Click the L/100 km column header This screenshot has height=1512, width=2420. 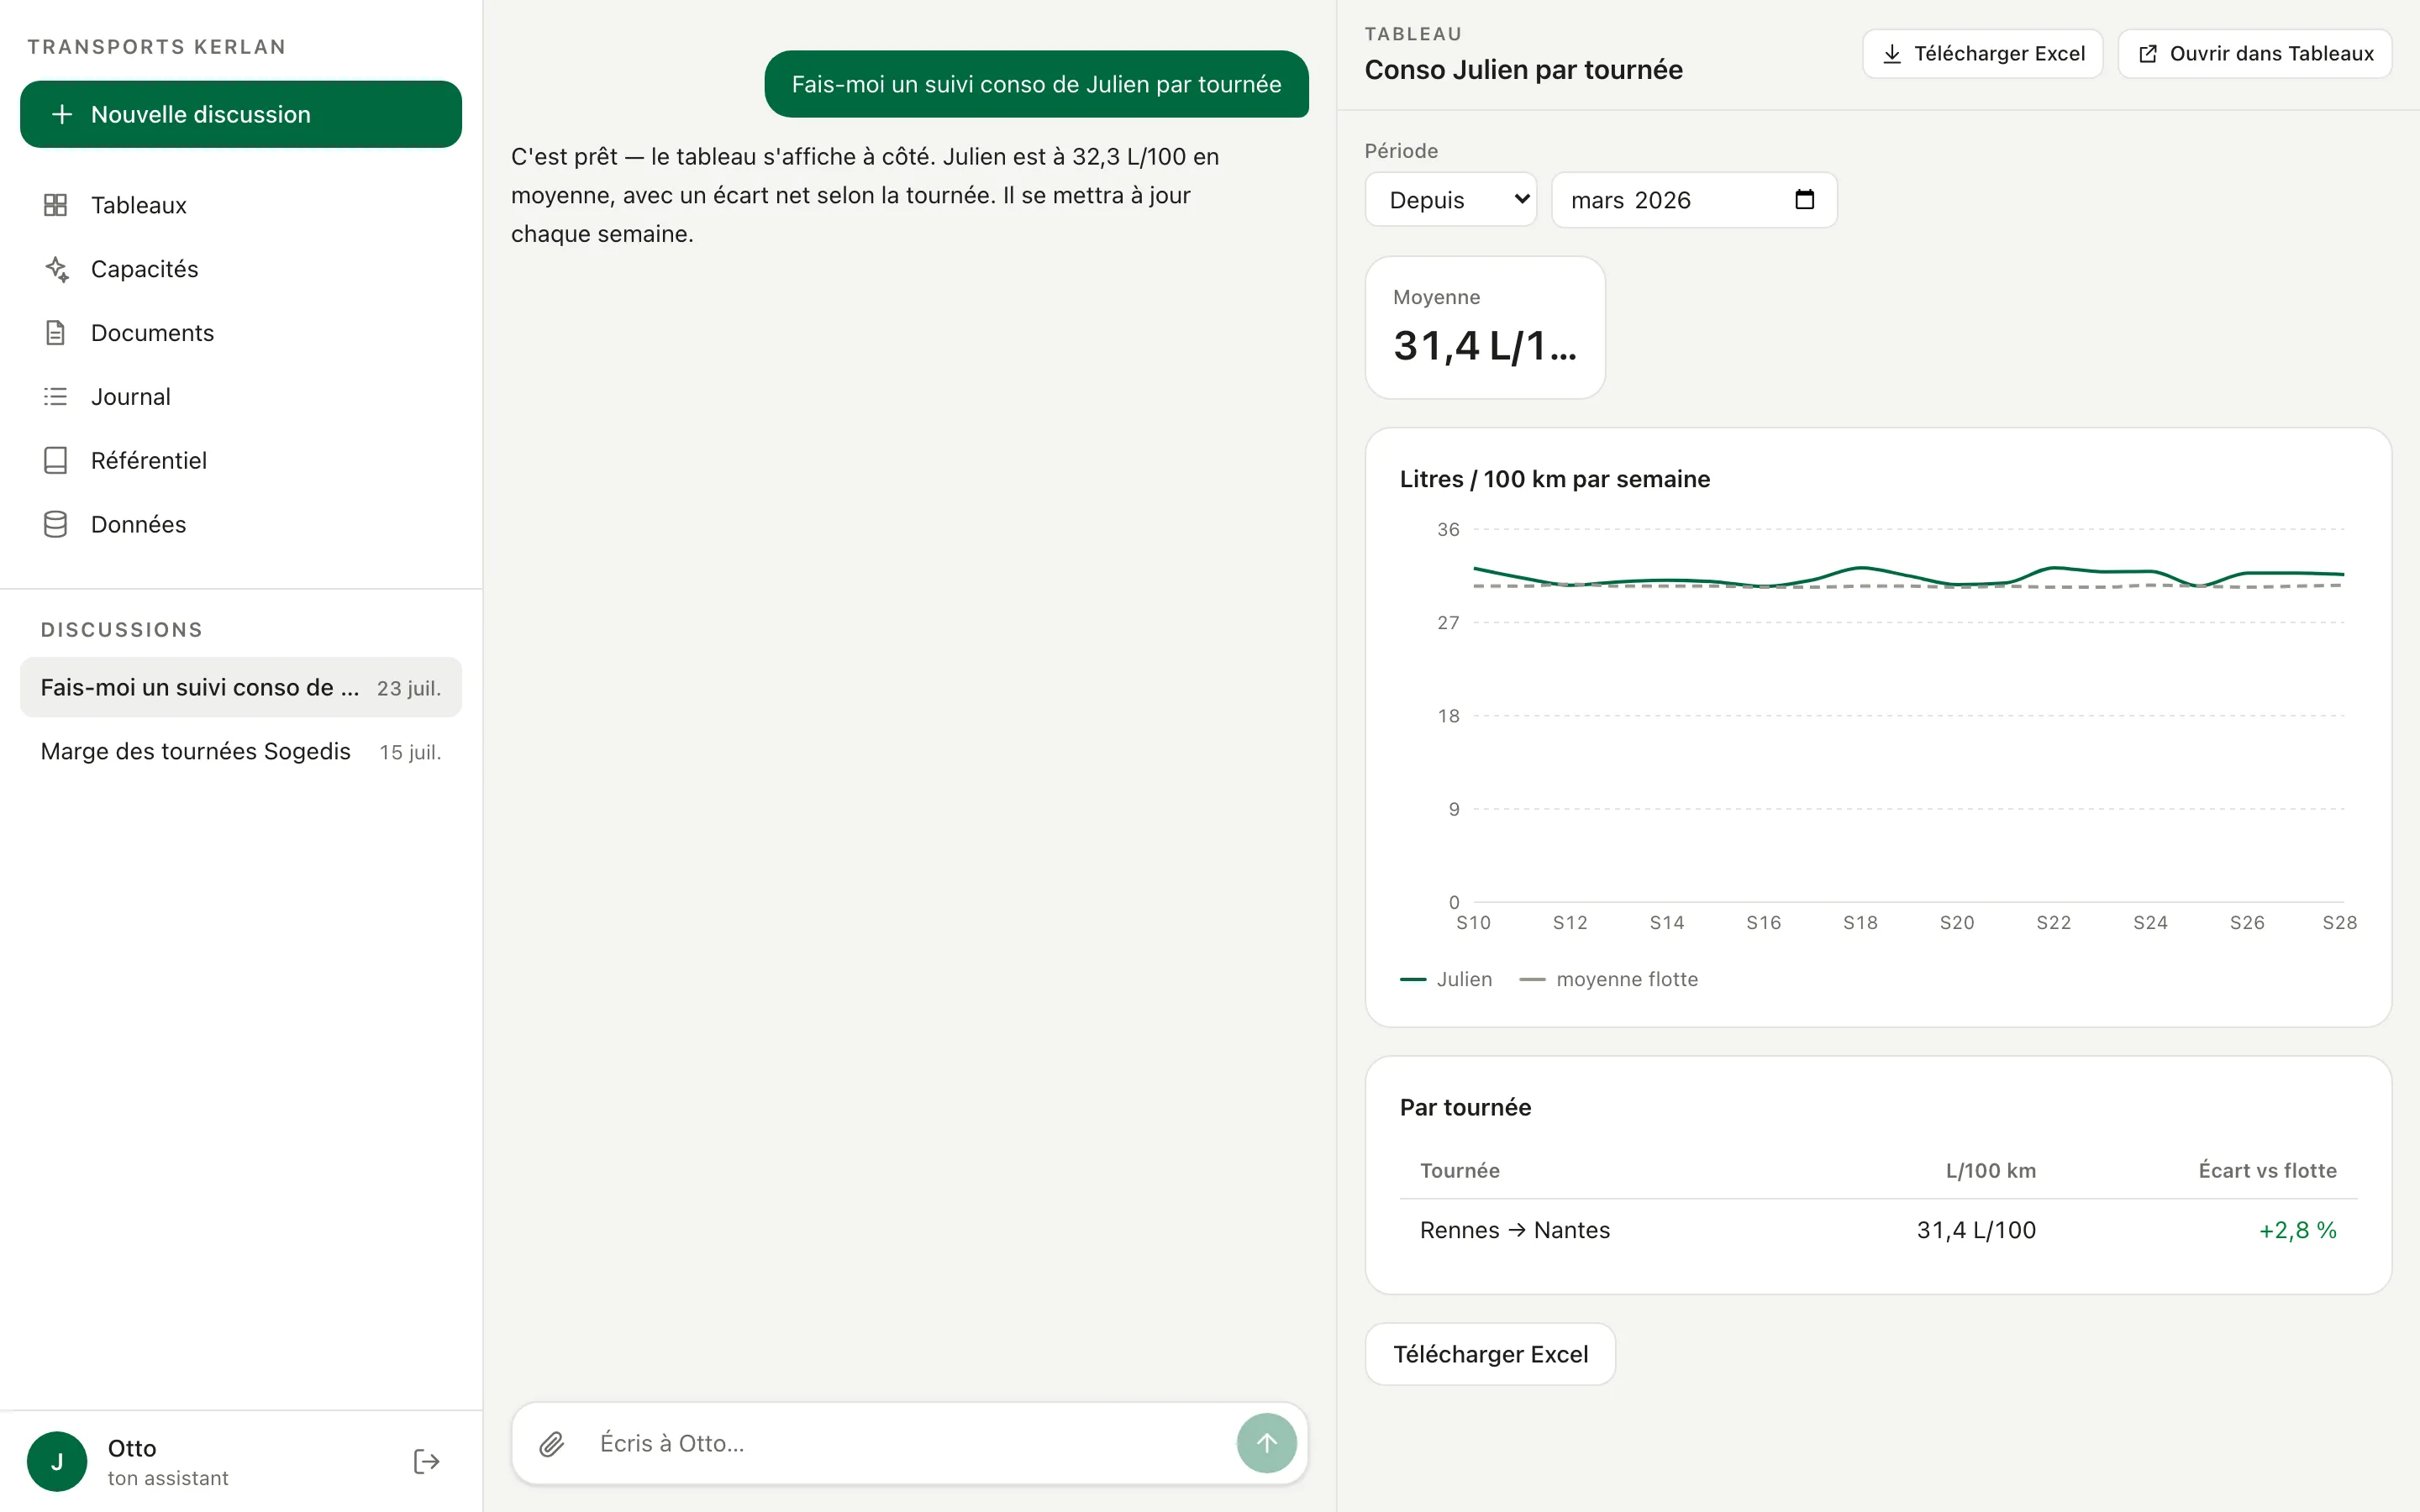pos(1990,1170)
